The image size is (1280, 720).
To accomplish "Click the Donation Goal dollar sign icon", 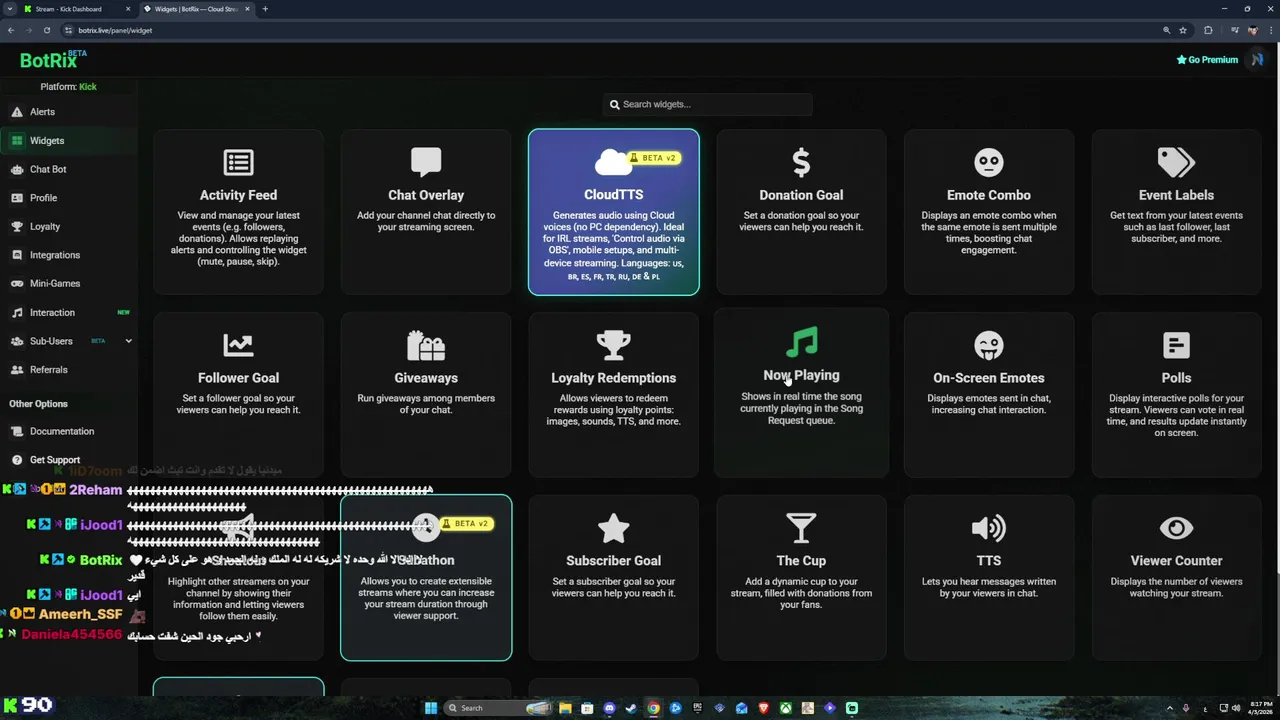I will 801,162.
